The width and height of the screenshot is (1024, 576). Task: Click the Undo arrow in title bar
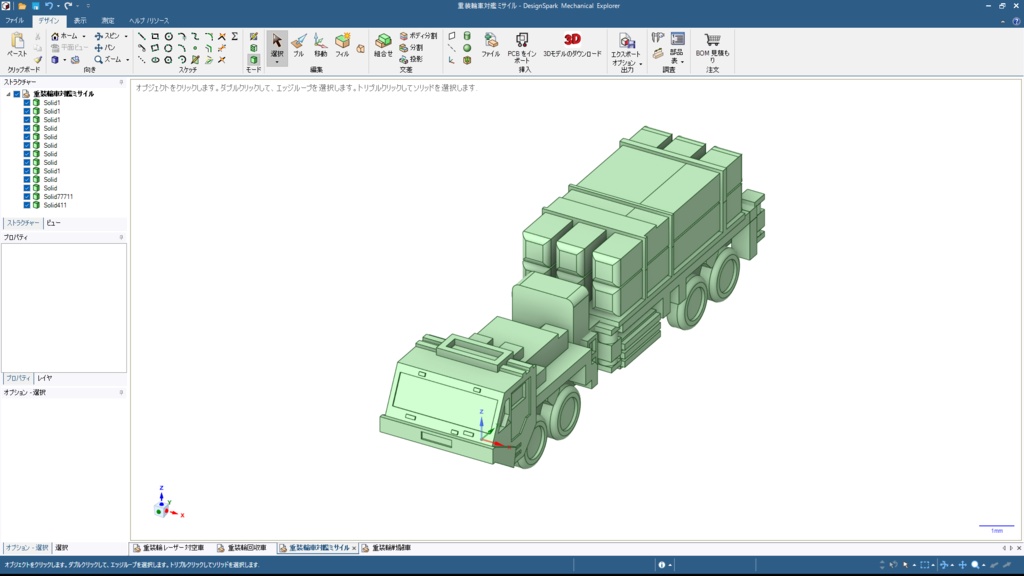[48, 6]
